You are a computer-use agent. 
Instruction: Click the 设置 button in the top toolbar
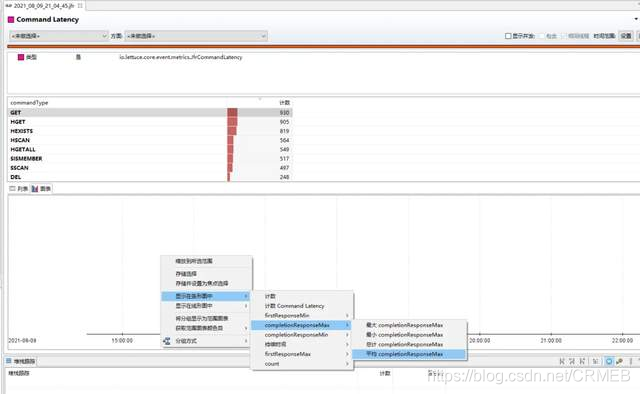click(626, 36)
